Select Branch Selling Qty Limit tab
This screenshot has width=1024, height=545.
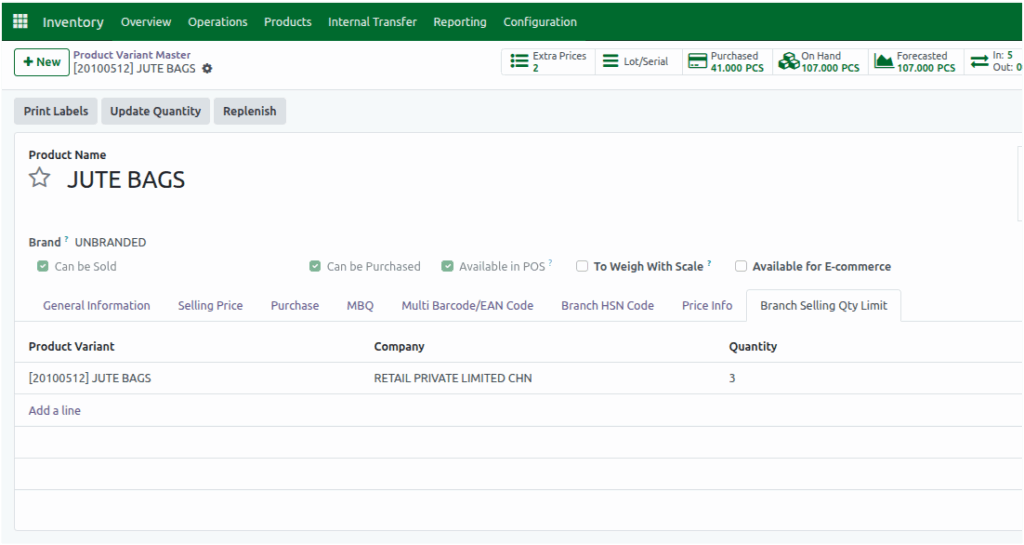pyautogui.click(x=824, y=305)
